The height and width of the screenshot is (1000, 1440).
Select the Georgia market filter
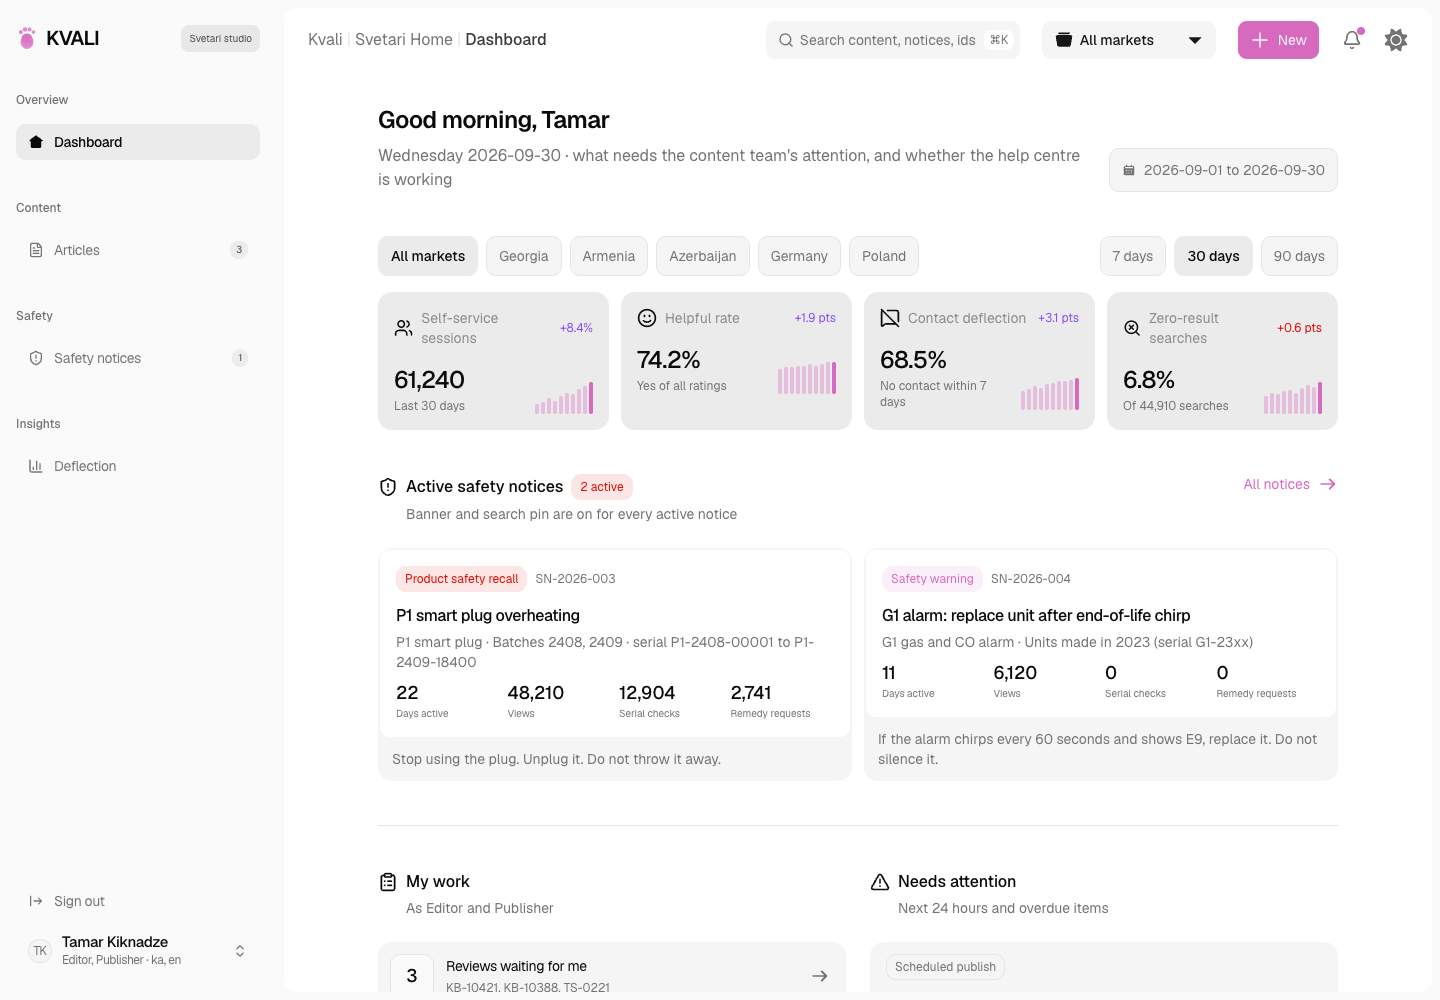524,256
